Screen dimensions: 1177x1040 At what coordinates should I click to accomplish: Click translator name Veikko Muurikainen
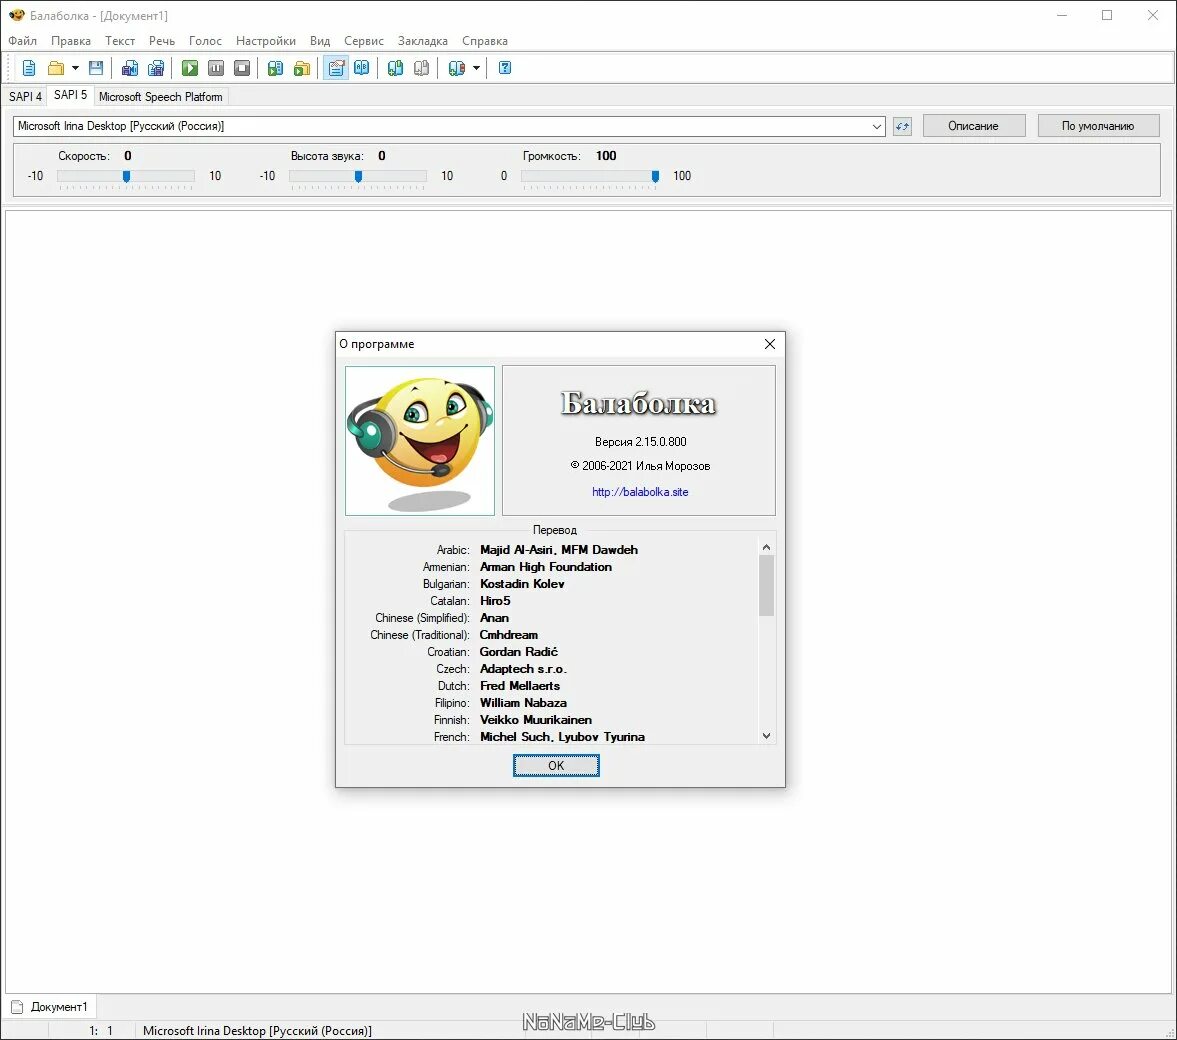535,720
